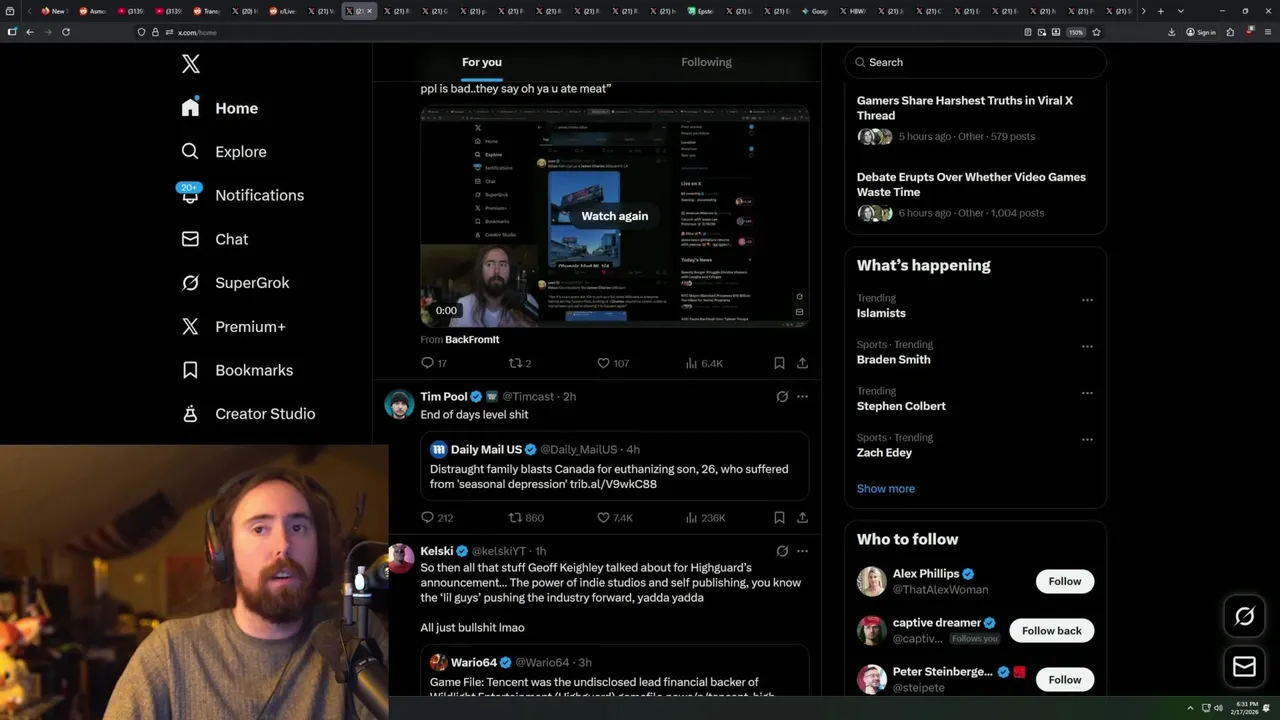Open Bookmarks in the sidebar
This screenshot has height=720, width=1280.
237,370
